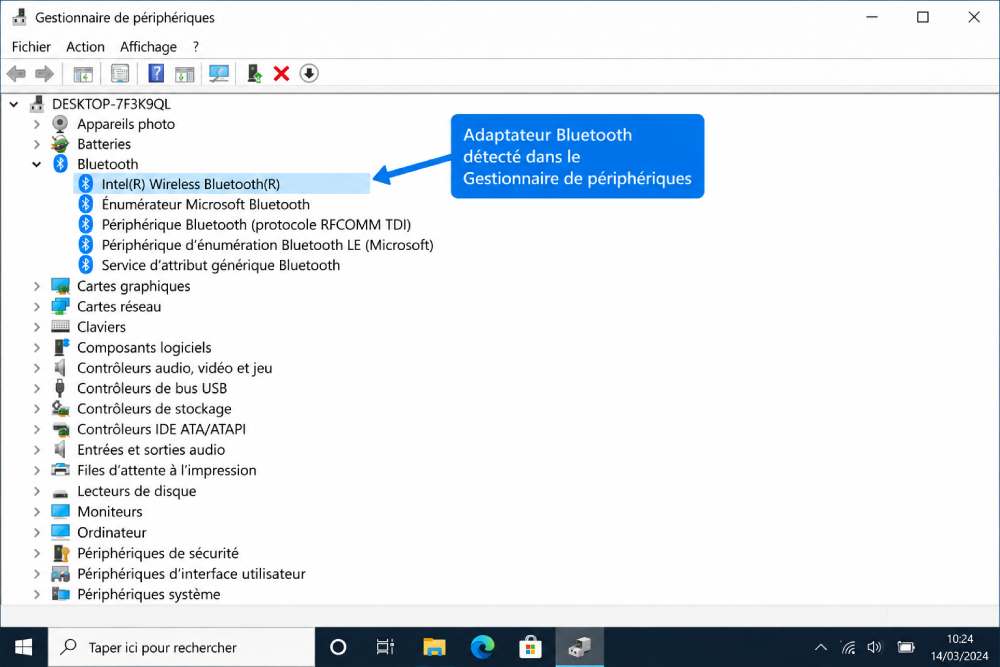Open the Fichier menu

click(x=31, y=47)
